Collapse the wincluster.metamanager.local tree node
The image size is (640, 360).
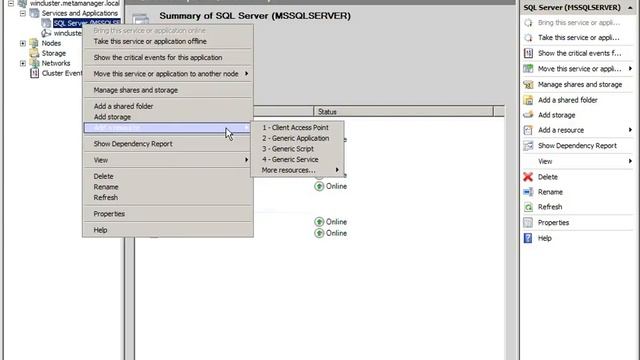tap(11, 3)
